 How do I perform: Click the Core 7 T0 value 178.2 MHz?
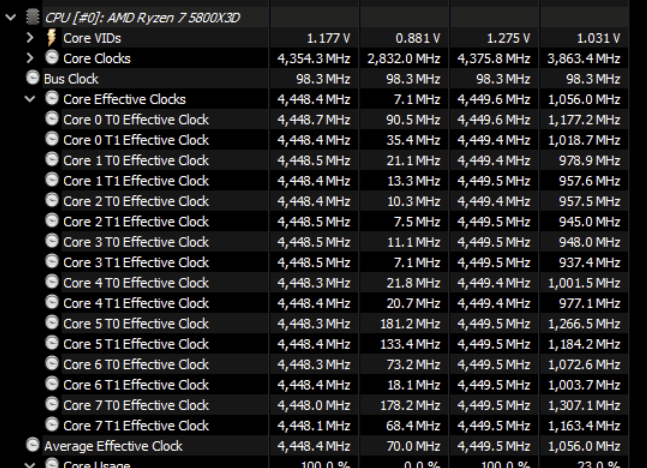pyautogui.click(x=410, y=406)
